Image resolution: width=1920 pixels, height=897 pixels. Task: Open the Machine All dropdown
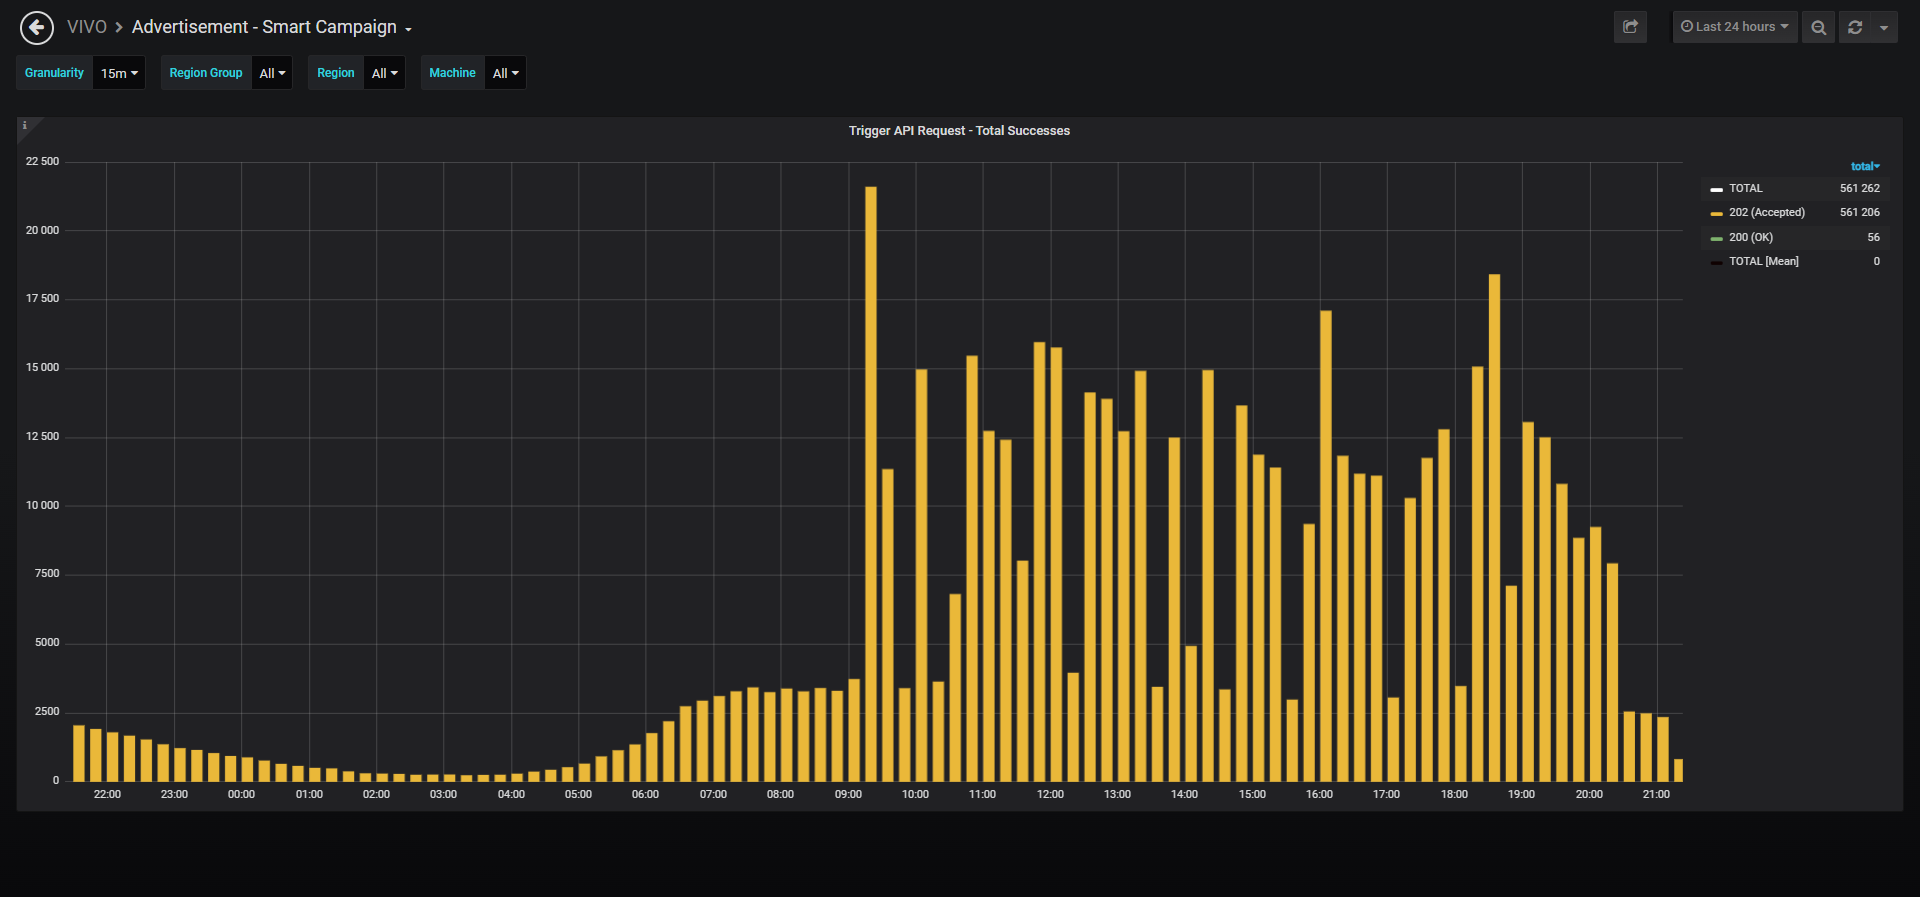[505, 73]
